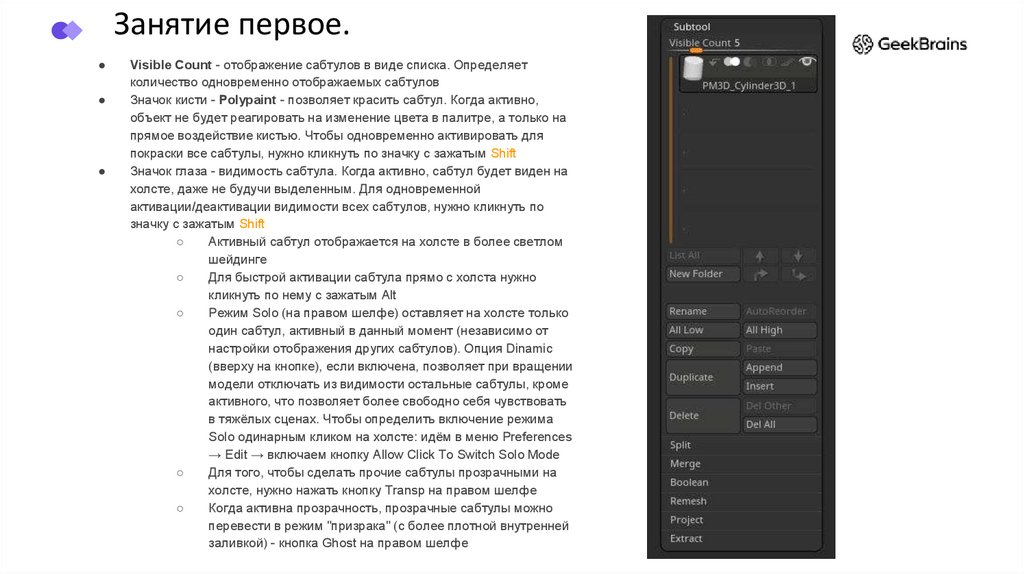Open the Subtool panel header
Viewport: 1024px width, 574px height.
(x=692, y=27)
